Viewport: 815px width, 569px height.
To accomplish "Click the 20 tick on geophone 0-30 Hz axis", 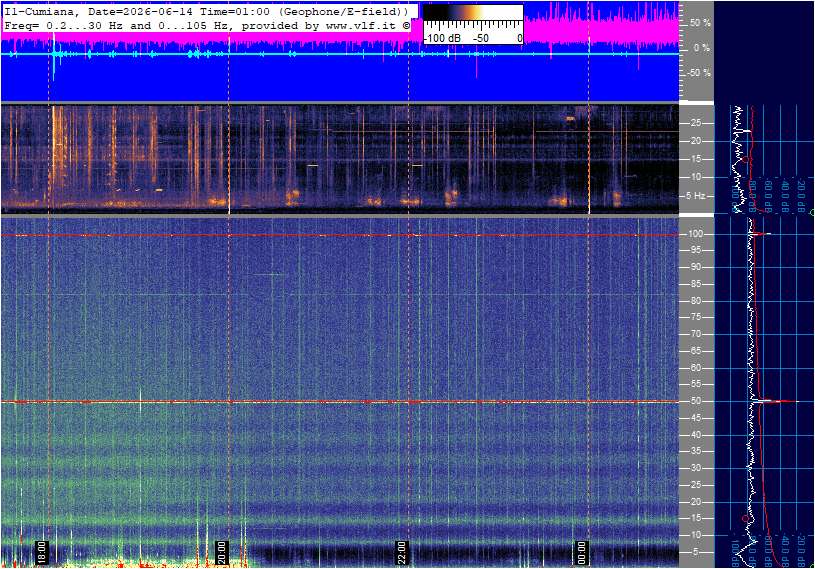I will point(695,141).
